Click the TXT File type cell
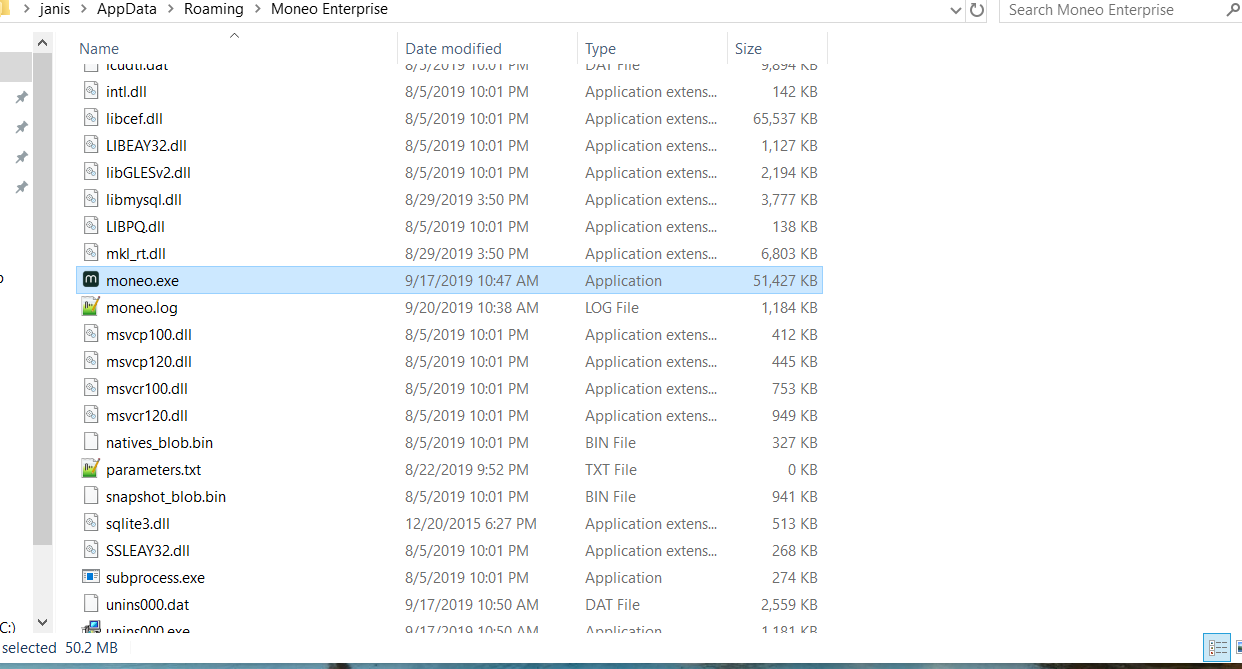The height and width of the screenshot is (669, 1242). coord(611,470)
